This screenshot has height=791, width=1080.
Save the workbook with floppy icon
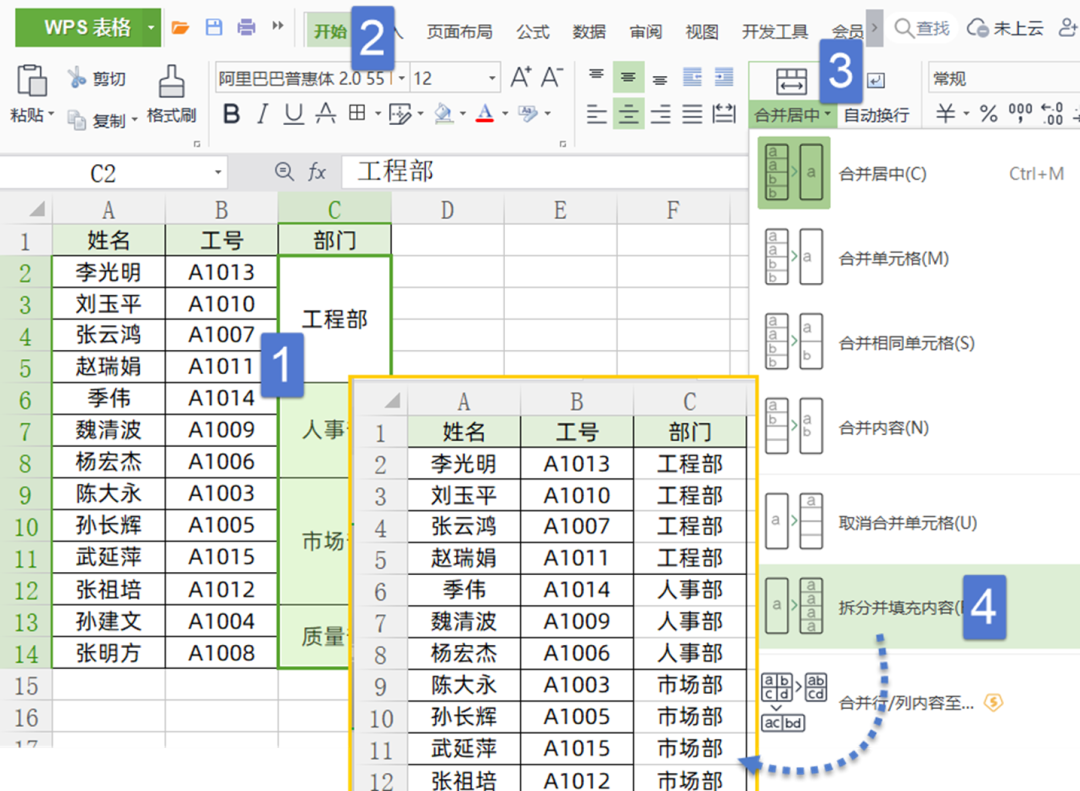(214, 28)
